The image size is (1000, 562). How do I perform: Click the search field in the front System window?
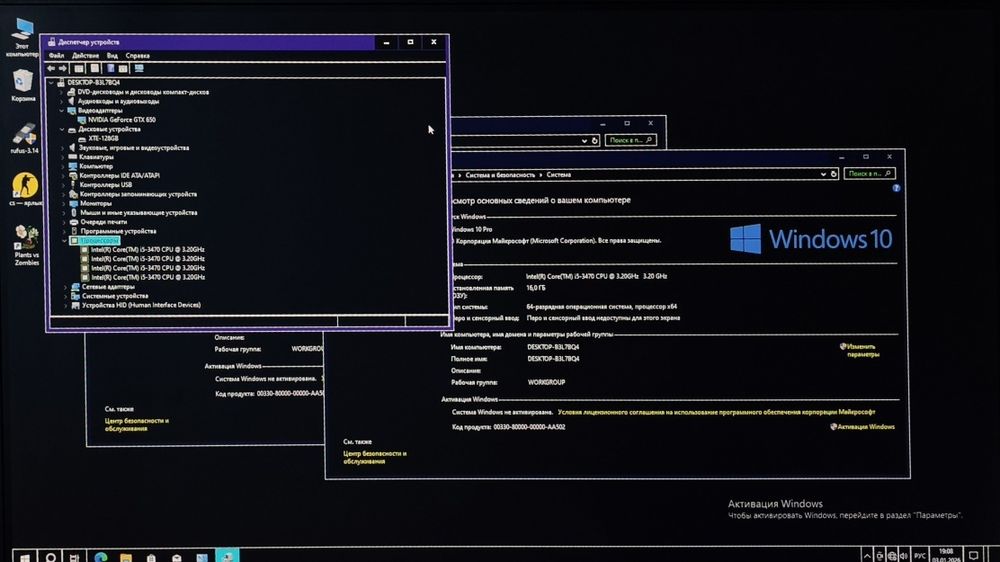[869, 174]
